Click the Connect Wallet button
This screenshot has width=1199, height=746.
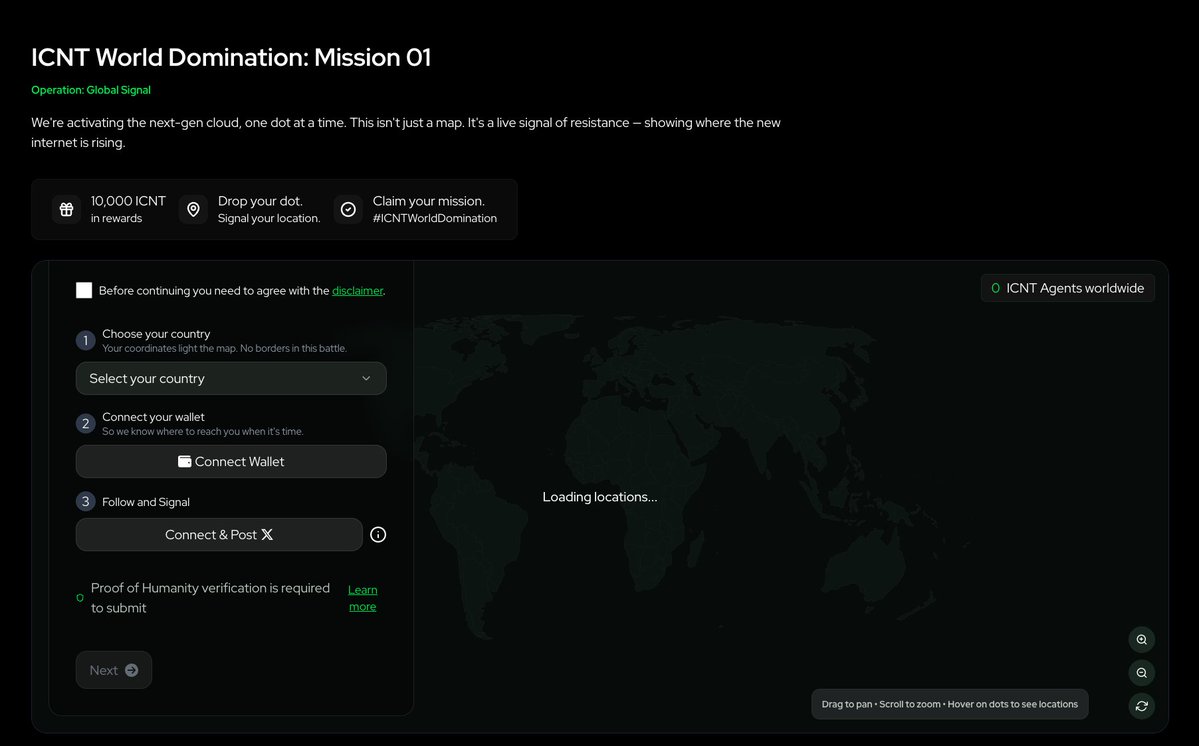pos(231,462)
